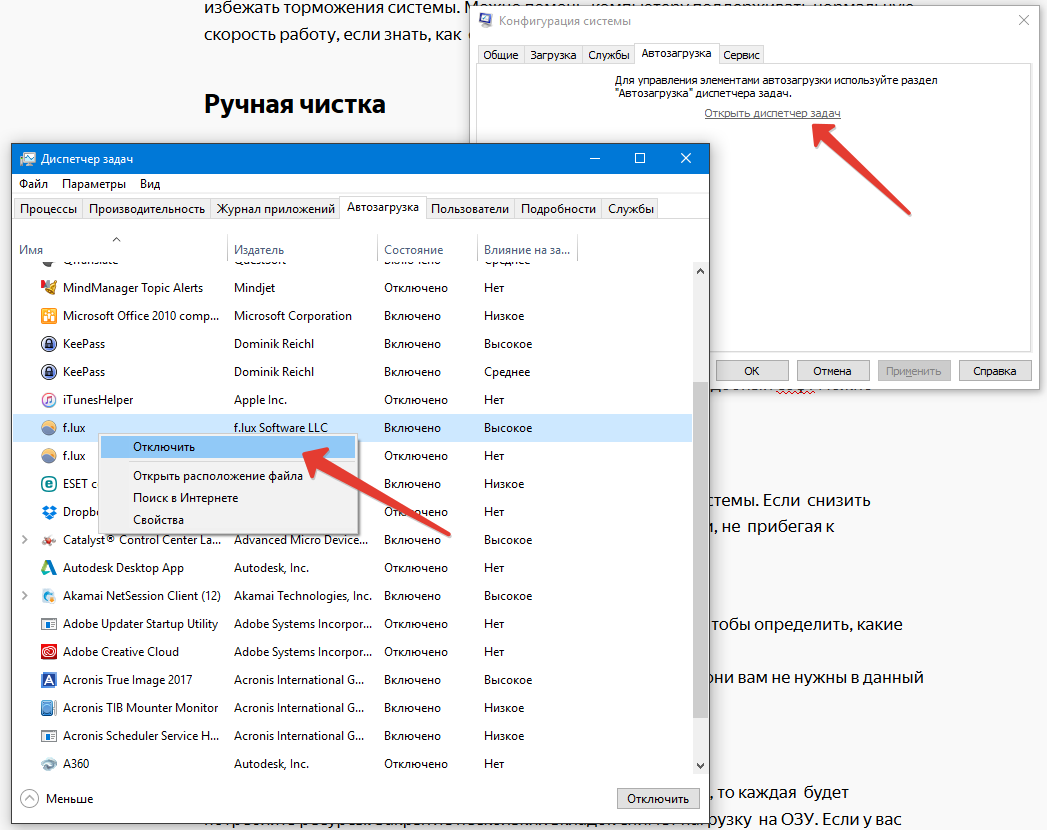1047x830 pixels.
Task: Click the ESET icon
Action: coord(49,484)
